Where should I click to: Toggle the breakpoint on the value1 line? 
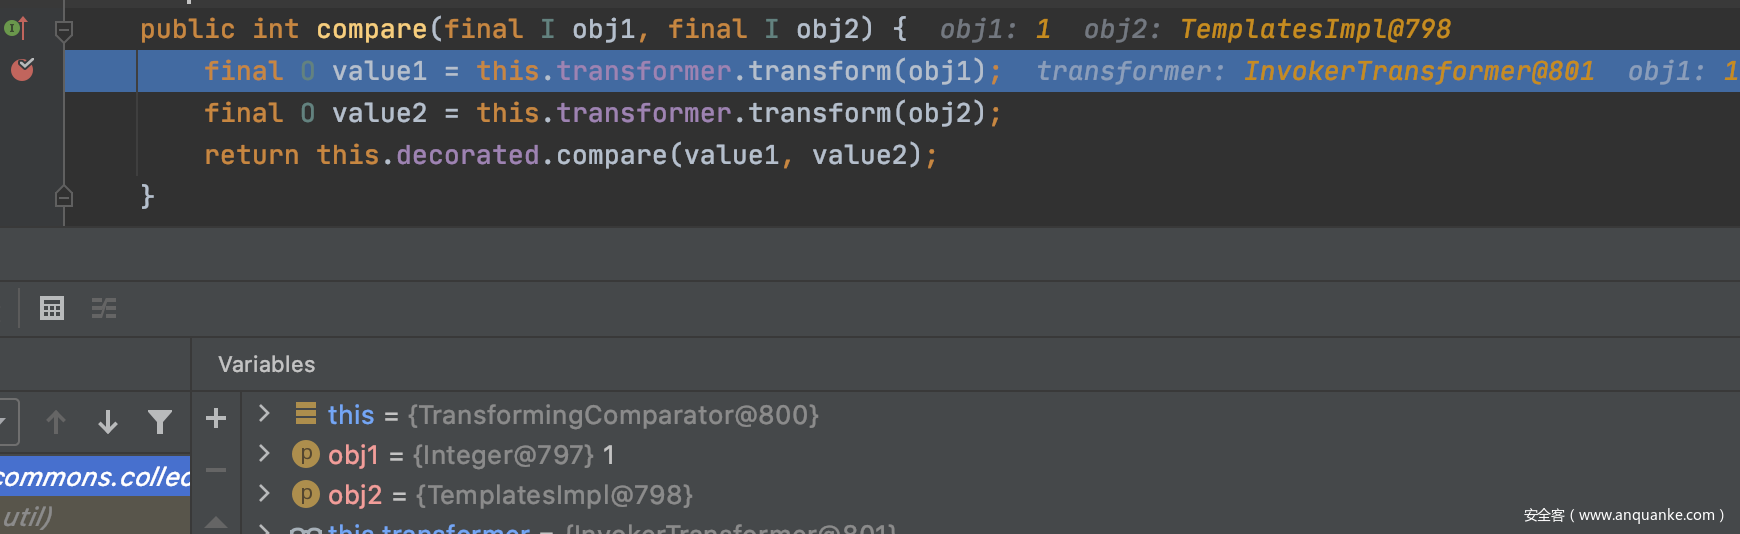22,70
